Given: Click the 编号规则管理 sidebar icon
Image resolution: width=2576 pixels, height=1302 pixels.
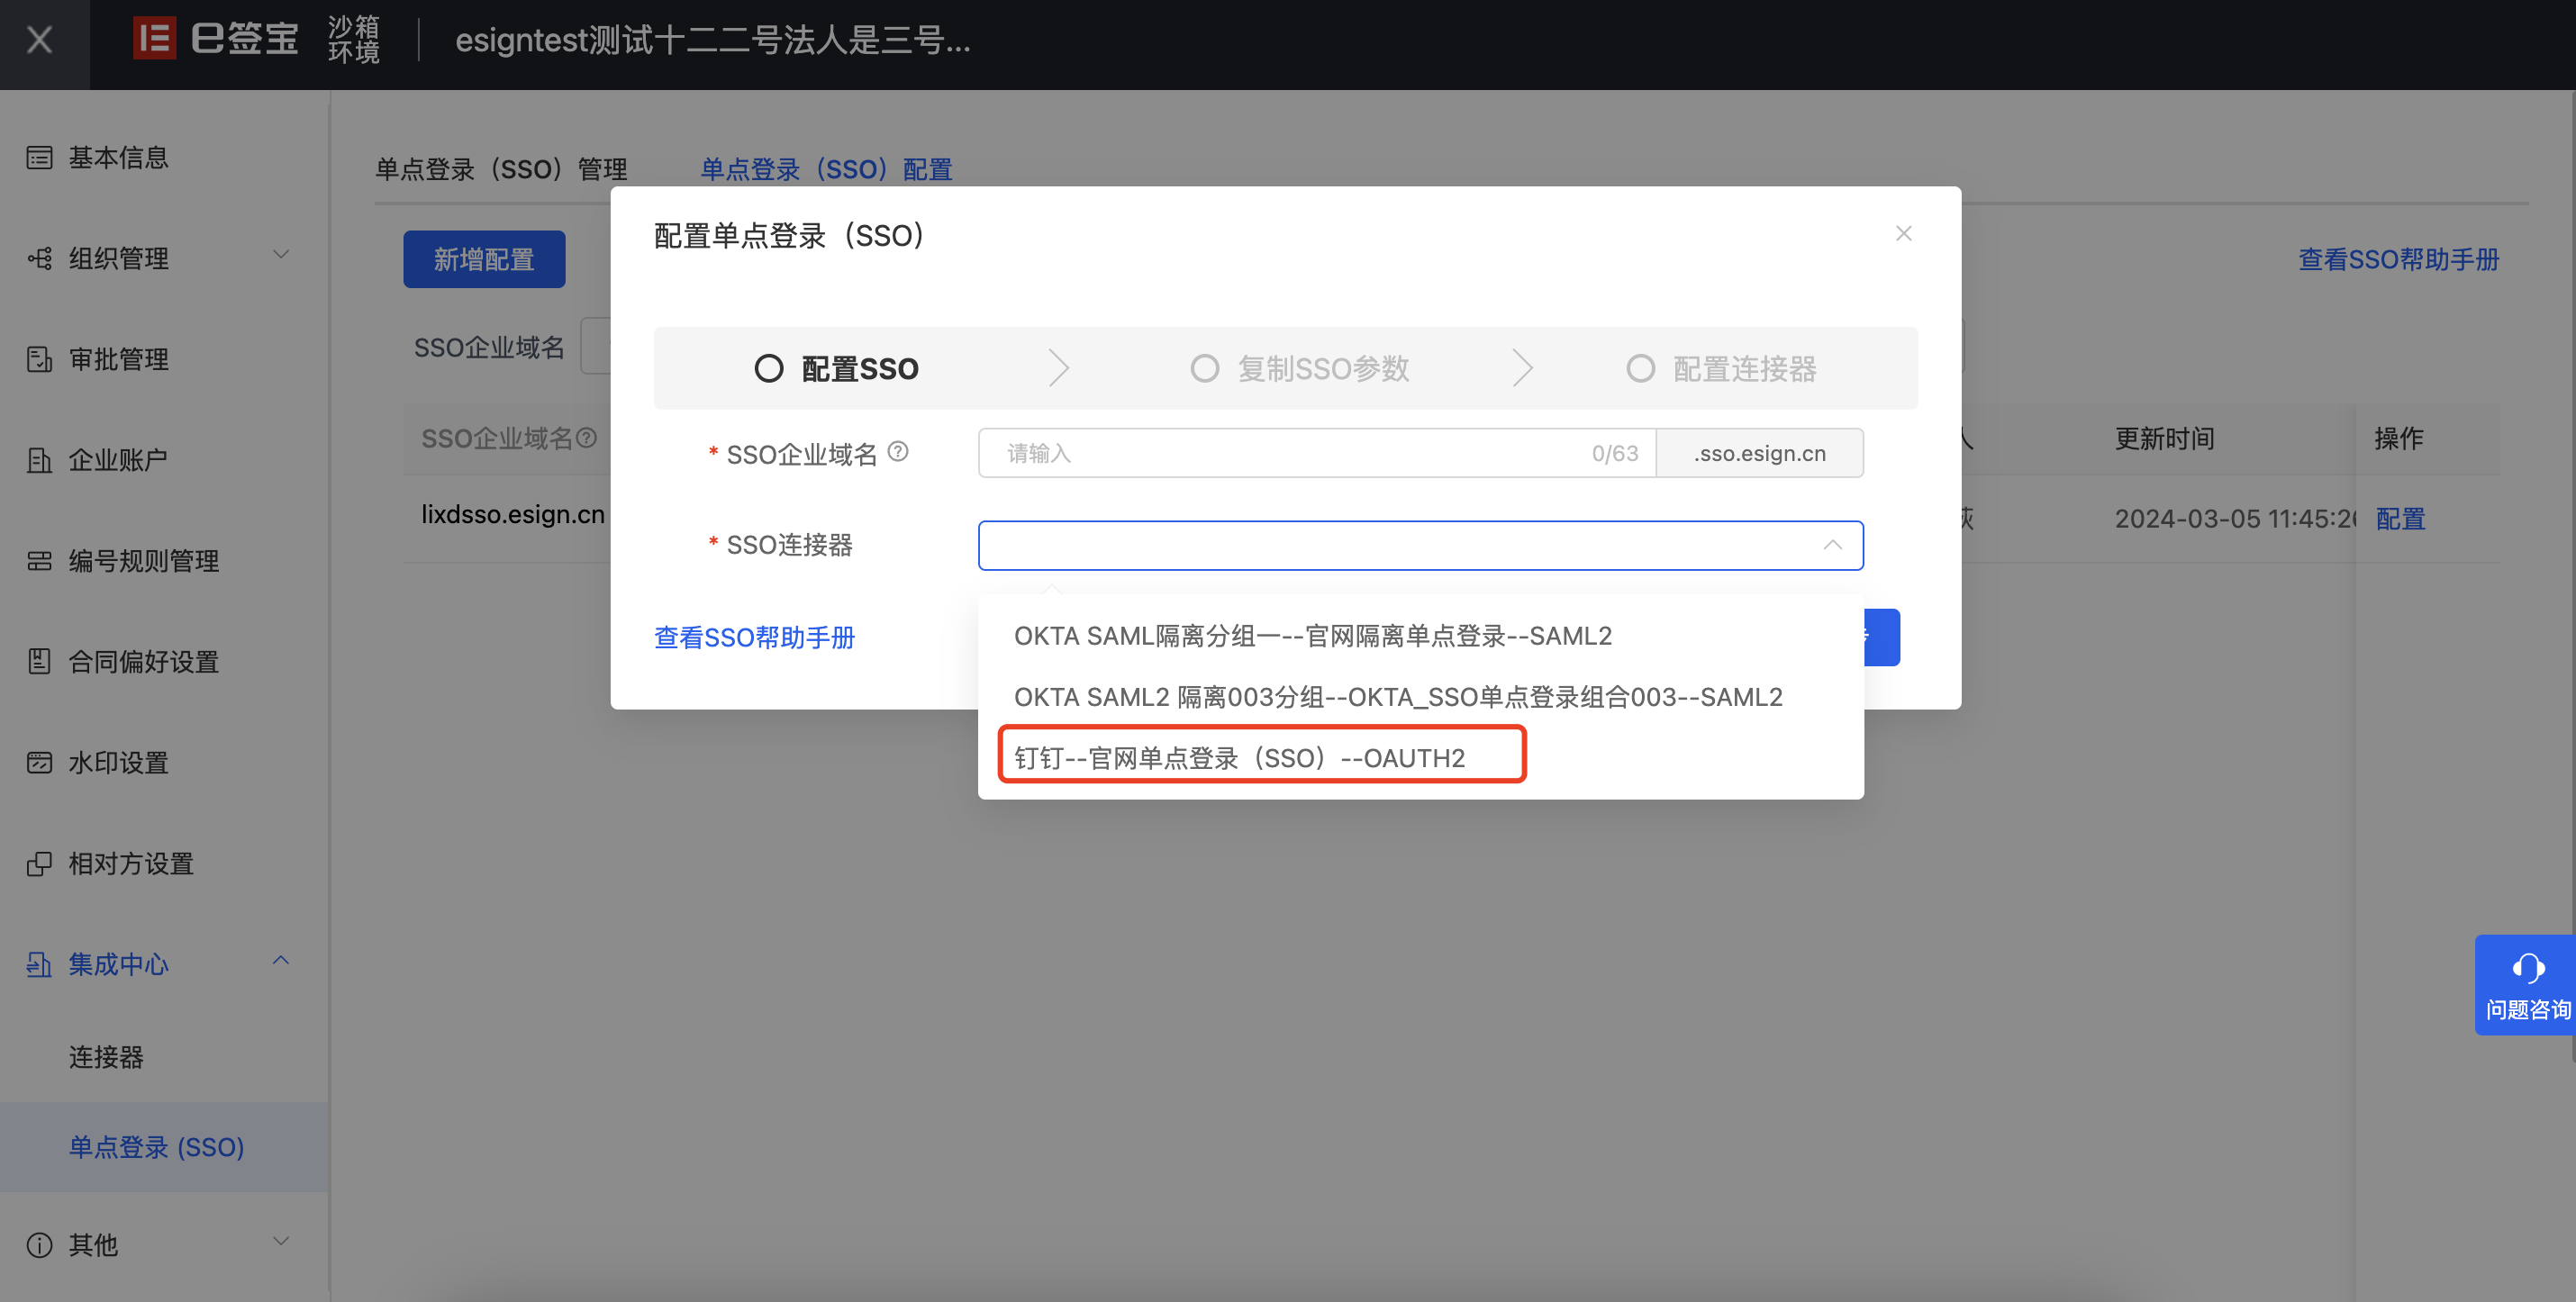Looking at the screenshot, I should [x=39, y=561].
